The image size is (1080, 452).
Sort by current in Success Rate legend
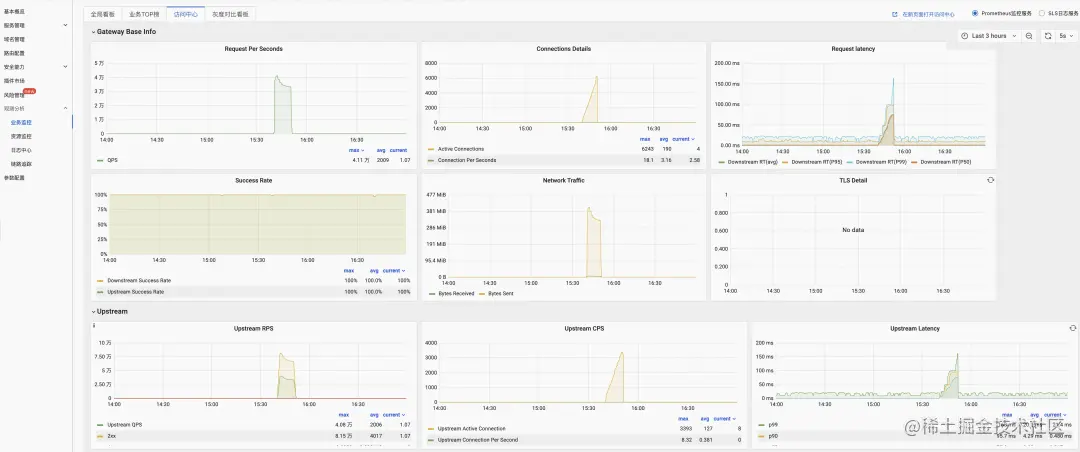[394, 271]
